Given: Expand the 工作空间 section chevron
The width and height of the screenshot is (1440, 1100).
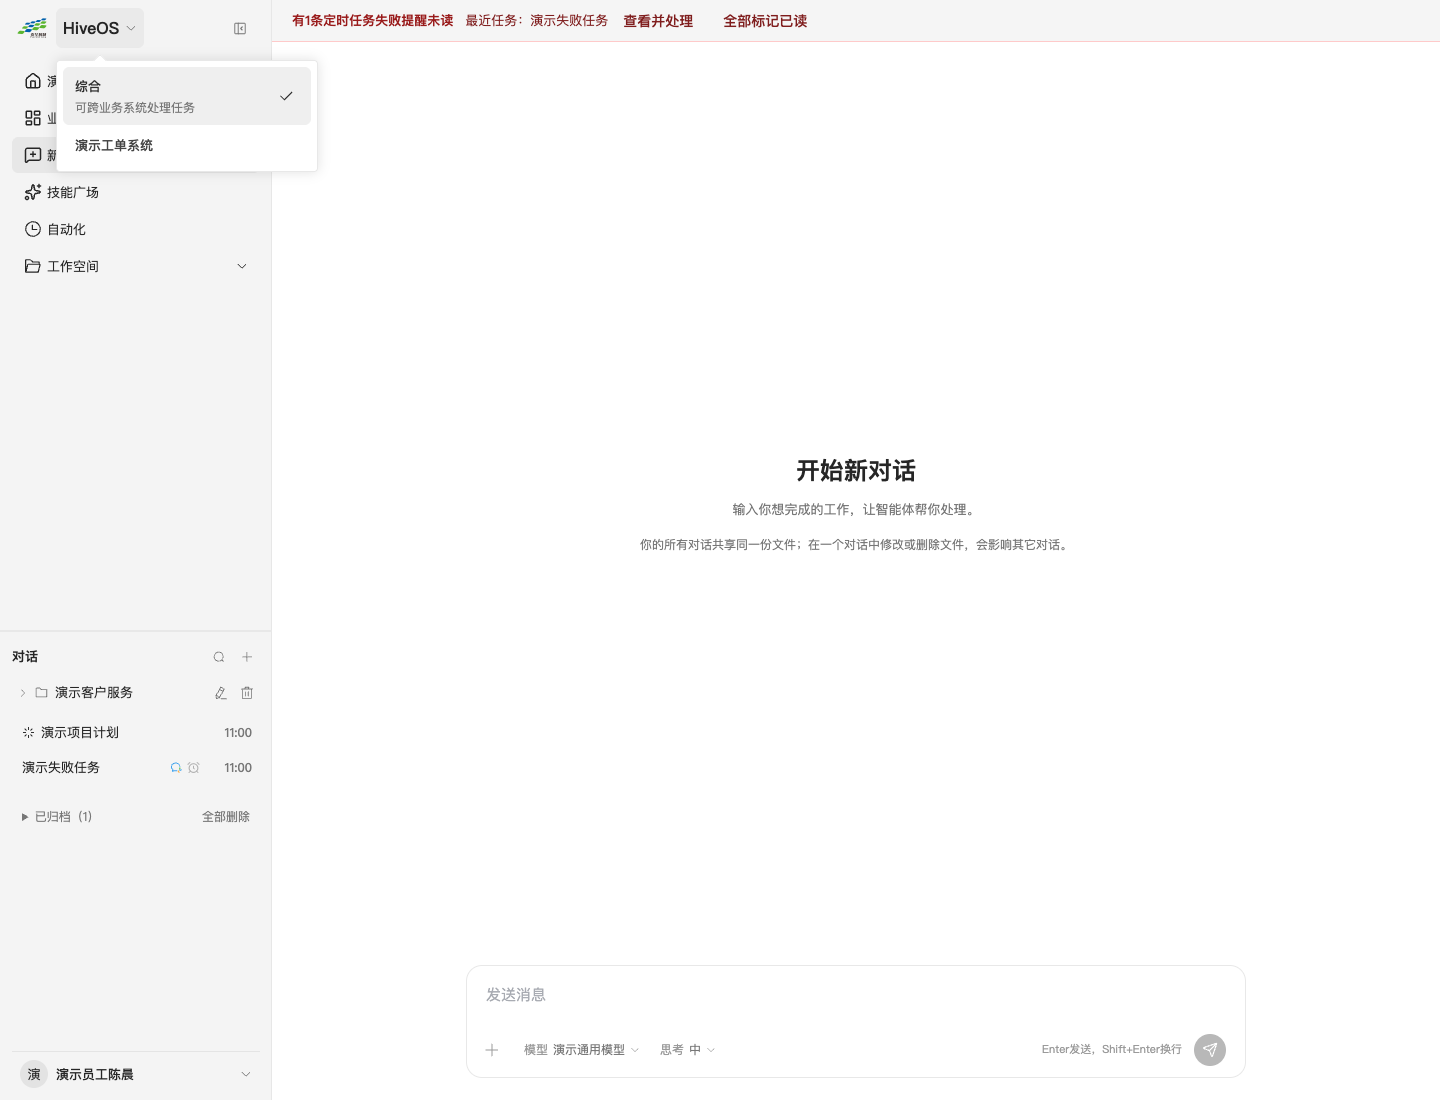Looking at the screenshot, I should 242,266.
